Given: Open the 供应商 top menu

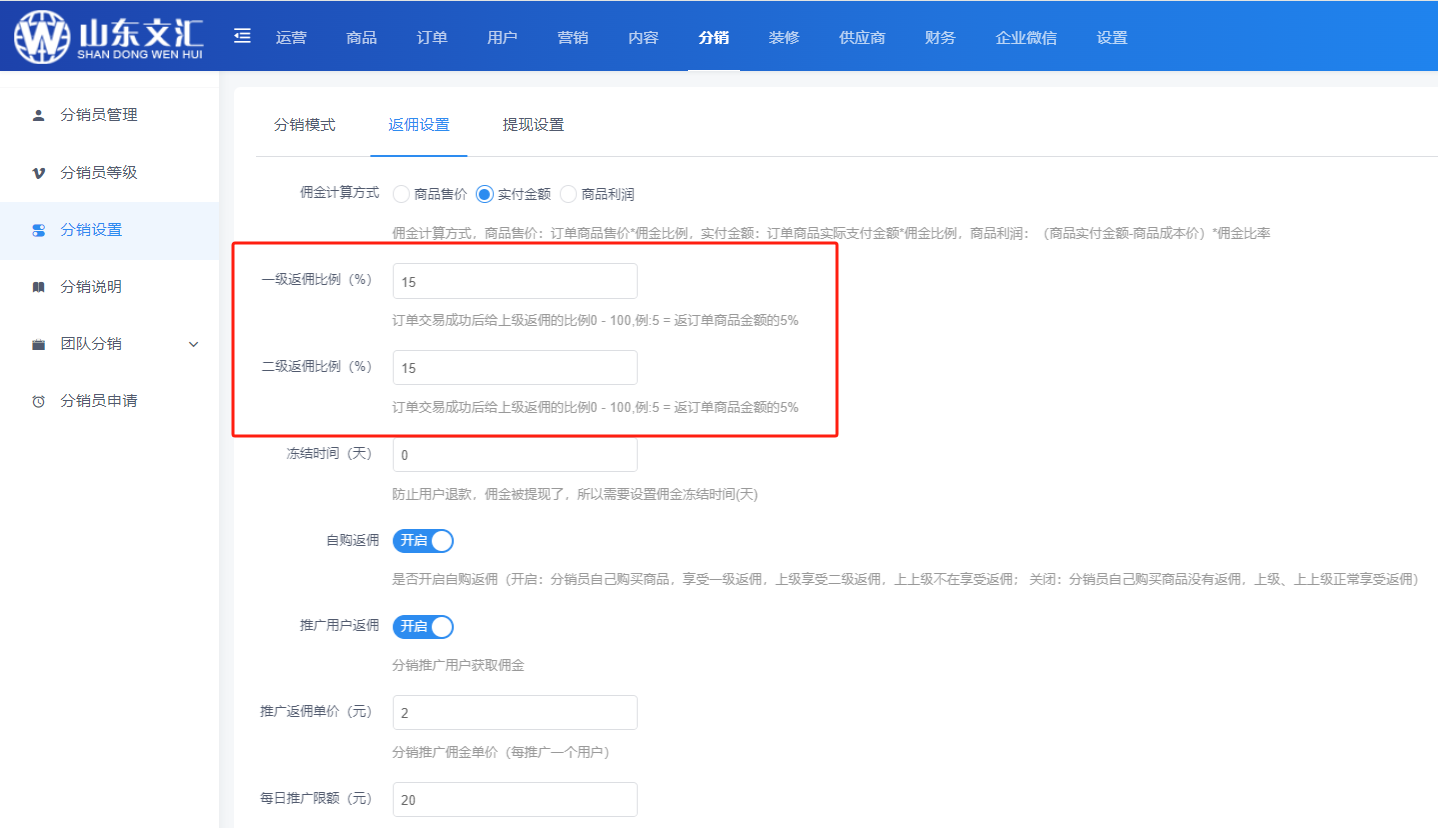Looking at the screenshot, I should (862, 38).
